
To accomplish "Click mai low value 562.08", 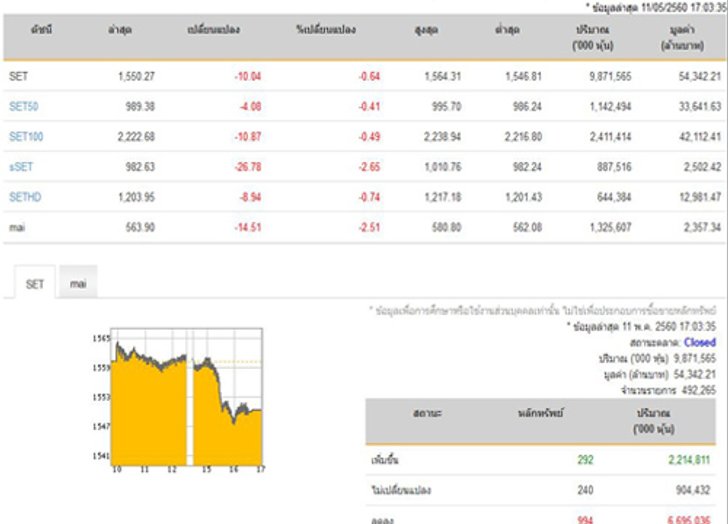I will [x=527, y=227].
